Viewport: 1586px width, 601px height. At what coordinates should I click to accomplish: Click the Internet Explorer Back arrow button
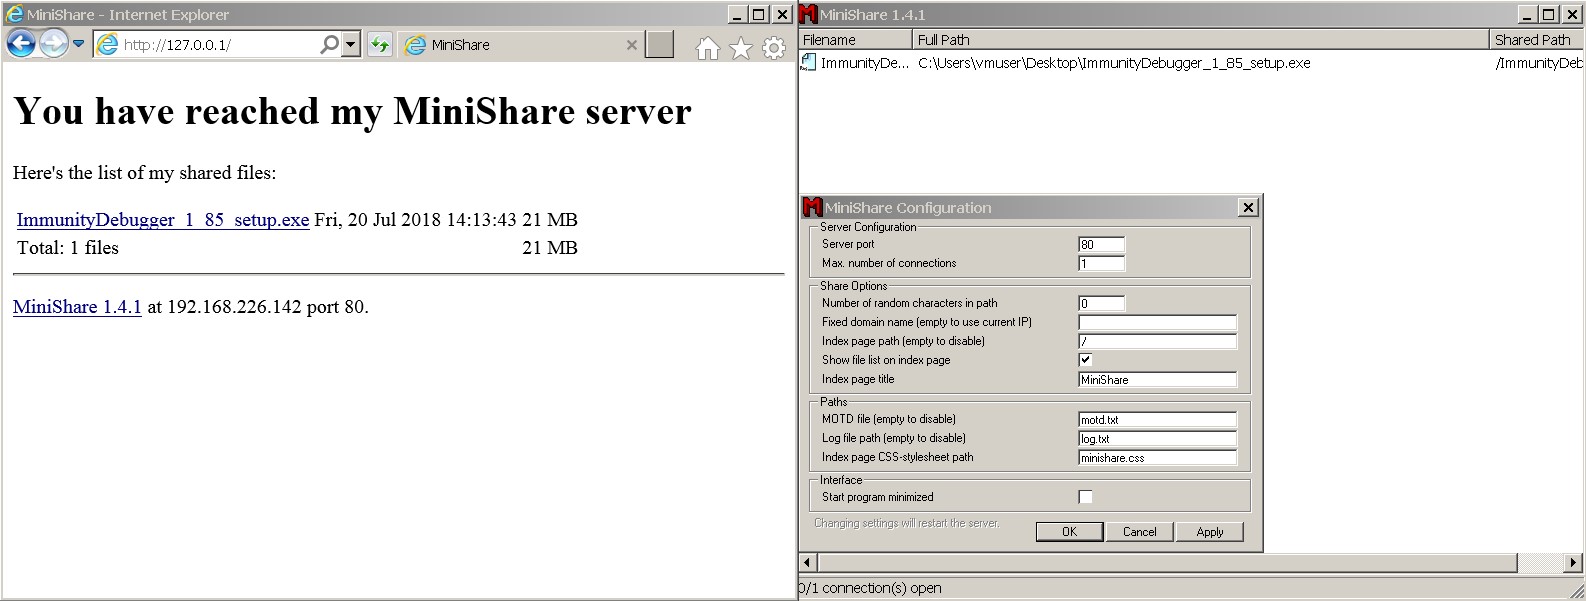(21, 44)
